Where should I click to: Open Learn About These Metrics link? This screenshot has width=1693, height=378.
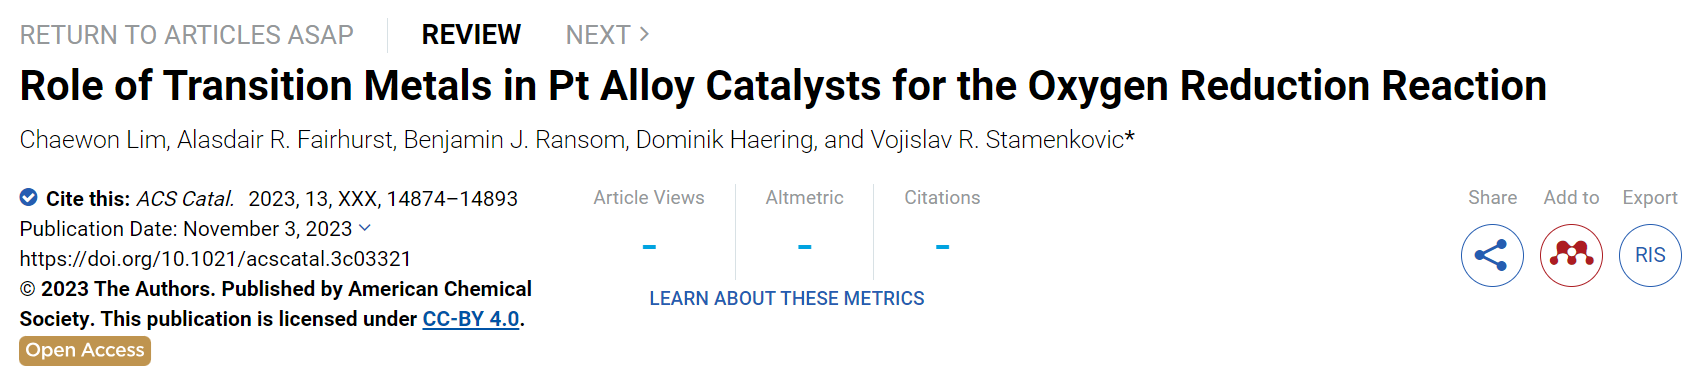click(x=787, y=298)
